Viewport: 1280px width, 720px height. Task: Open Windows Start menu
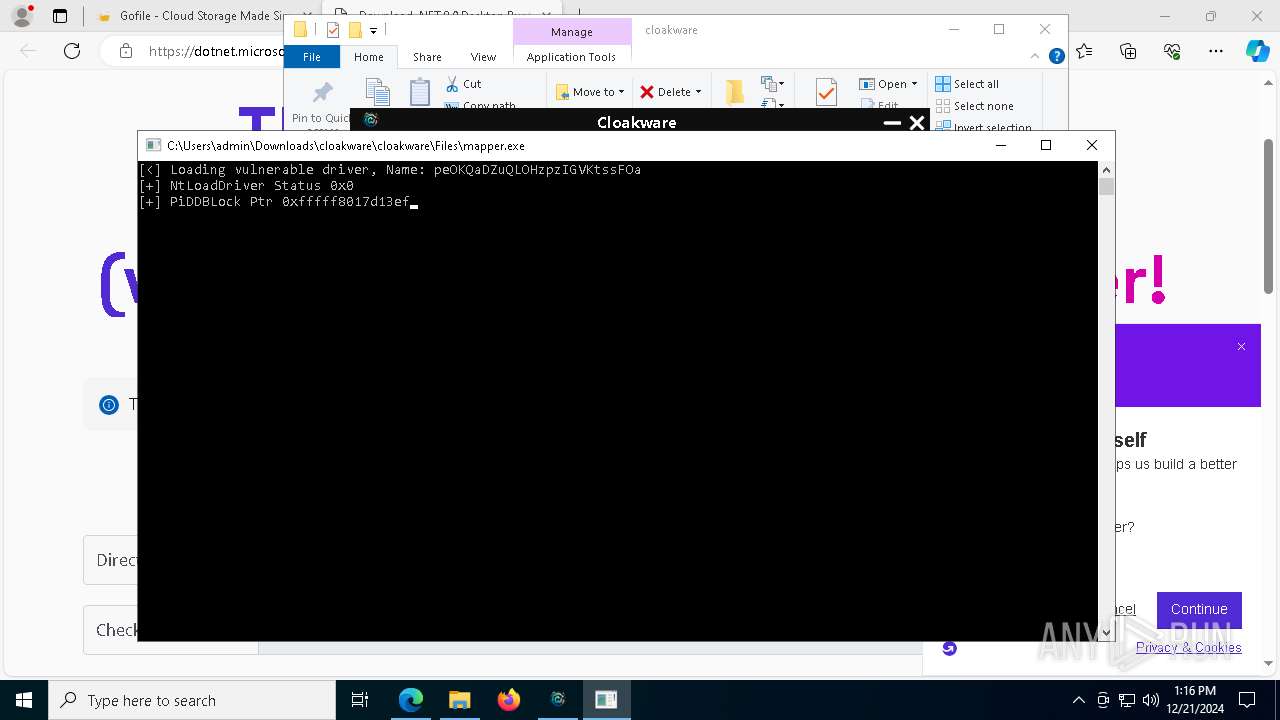(x=24, y=700)
